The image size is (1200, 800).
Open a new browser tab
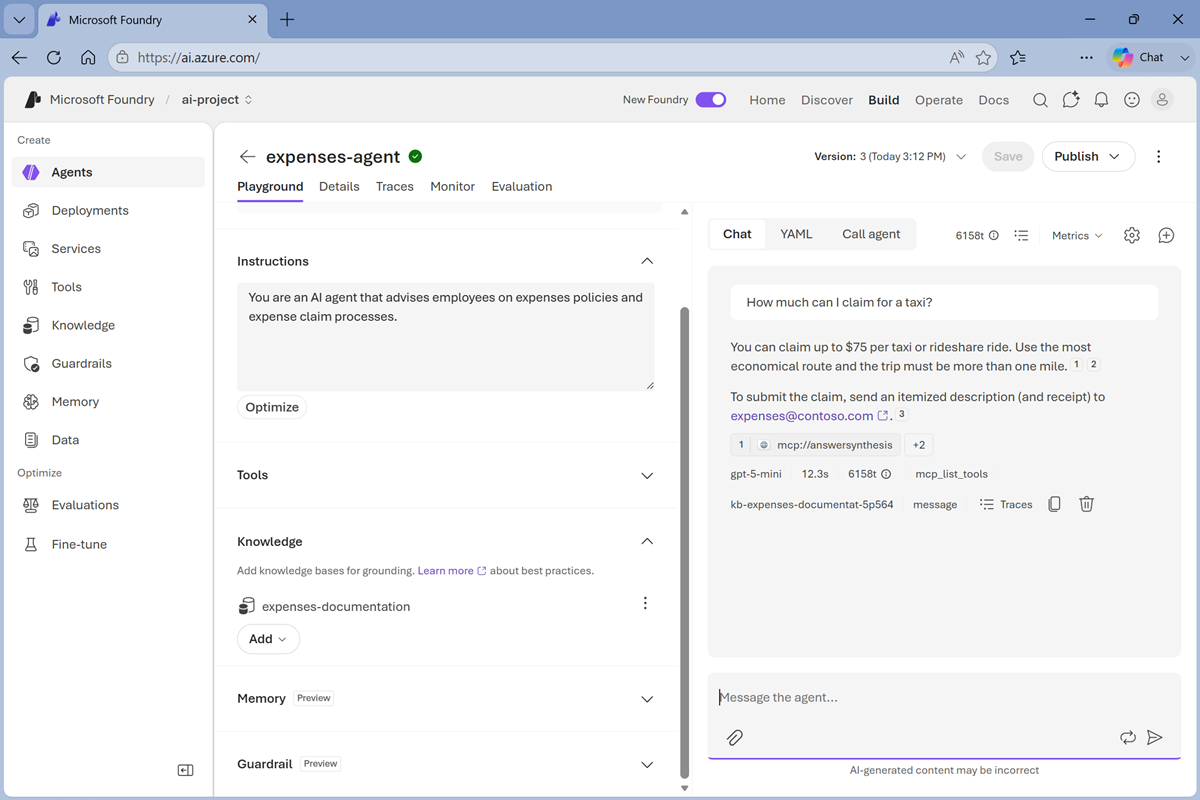click(x=287, y=20)
